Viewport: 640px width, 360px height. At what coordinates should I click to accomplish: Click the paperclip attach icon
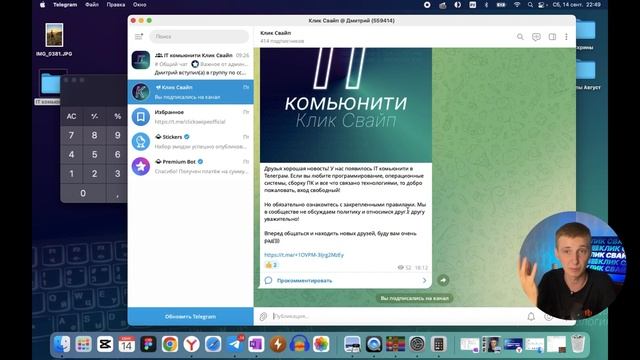coord(263,316)
